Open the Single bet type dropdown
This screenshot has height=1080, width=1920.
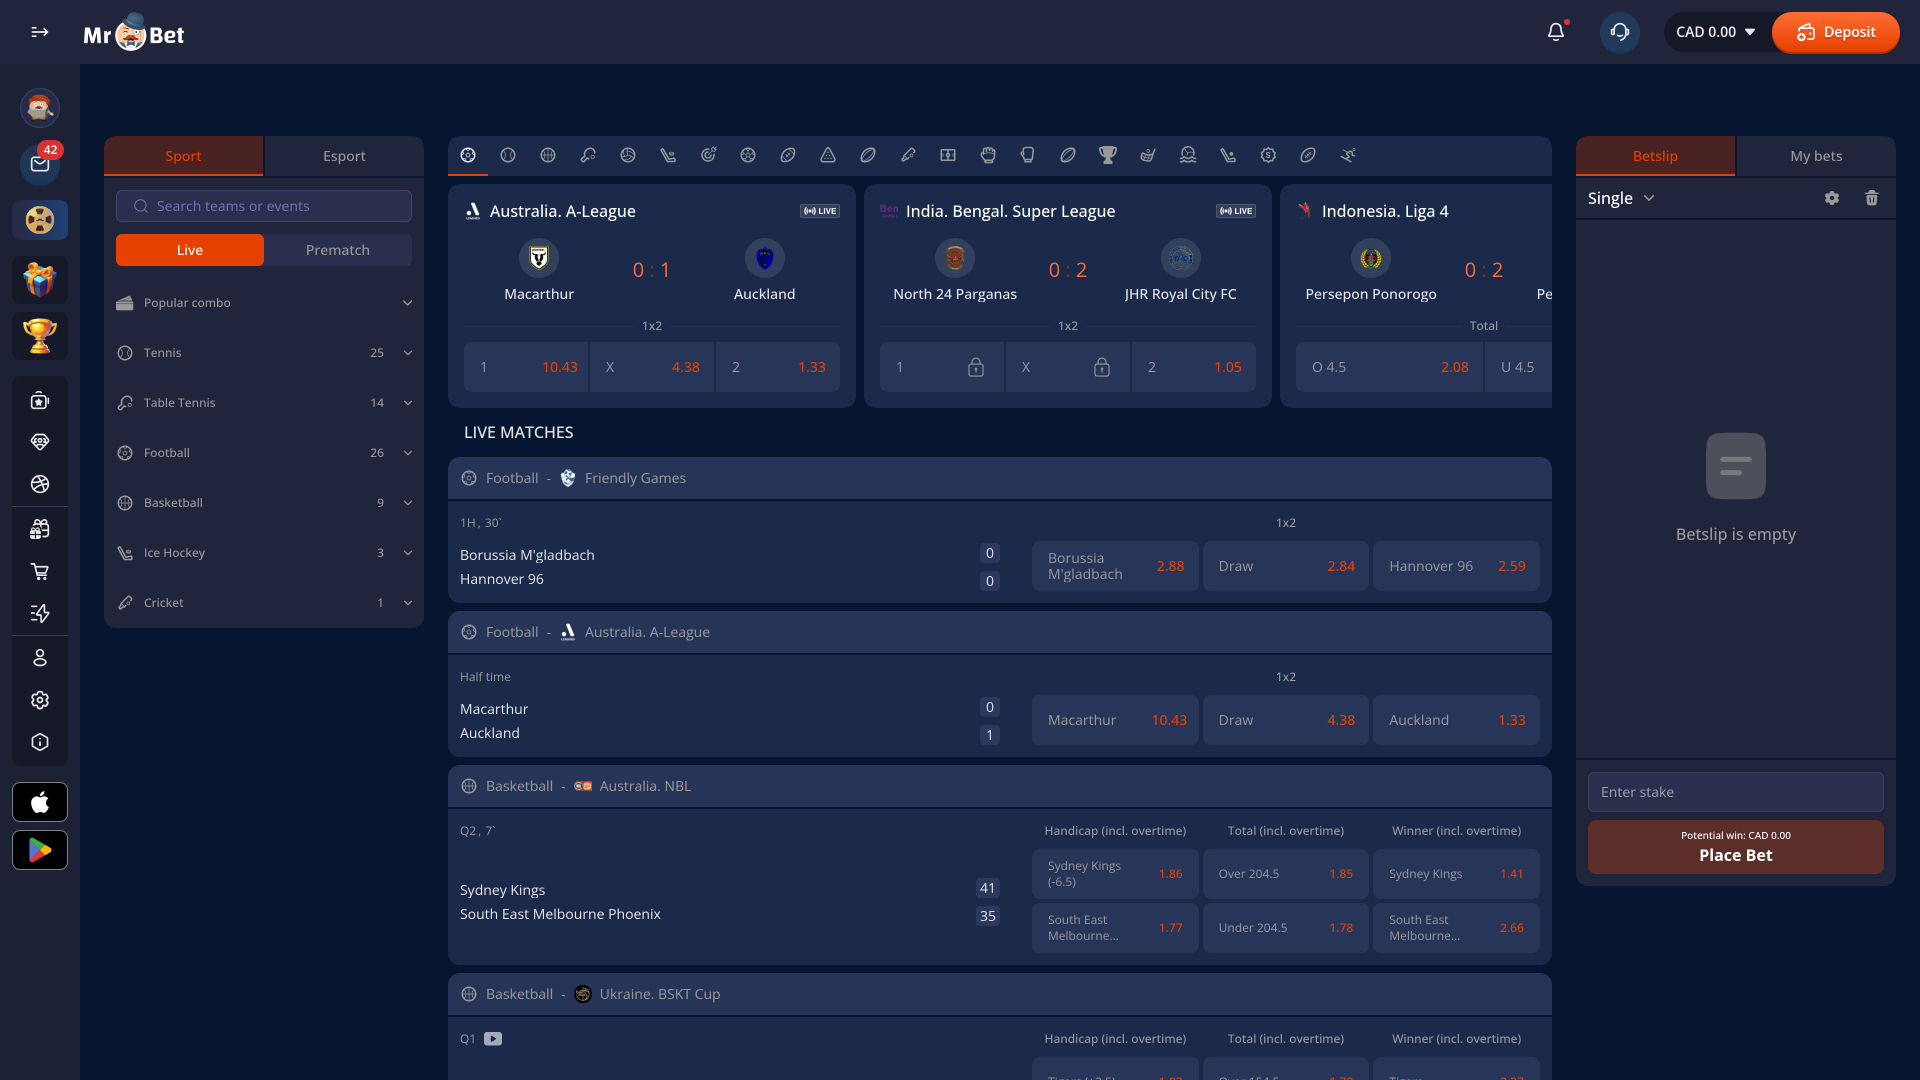(x=1620, y=198)
